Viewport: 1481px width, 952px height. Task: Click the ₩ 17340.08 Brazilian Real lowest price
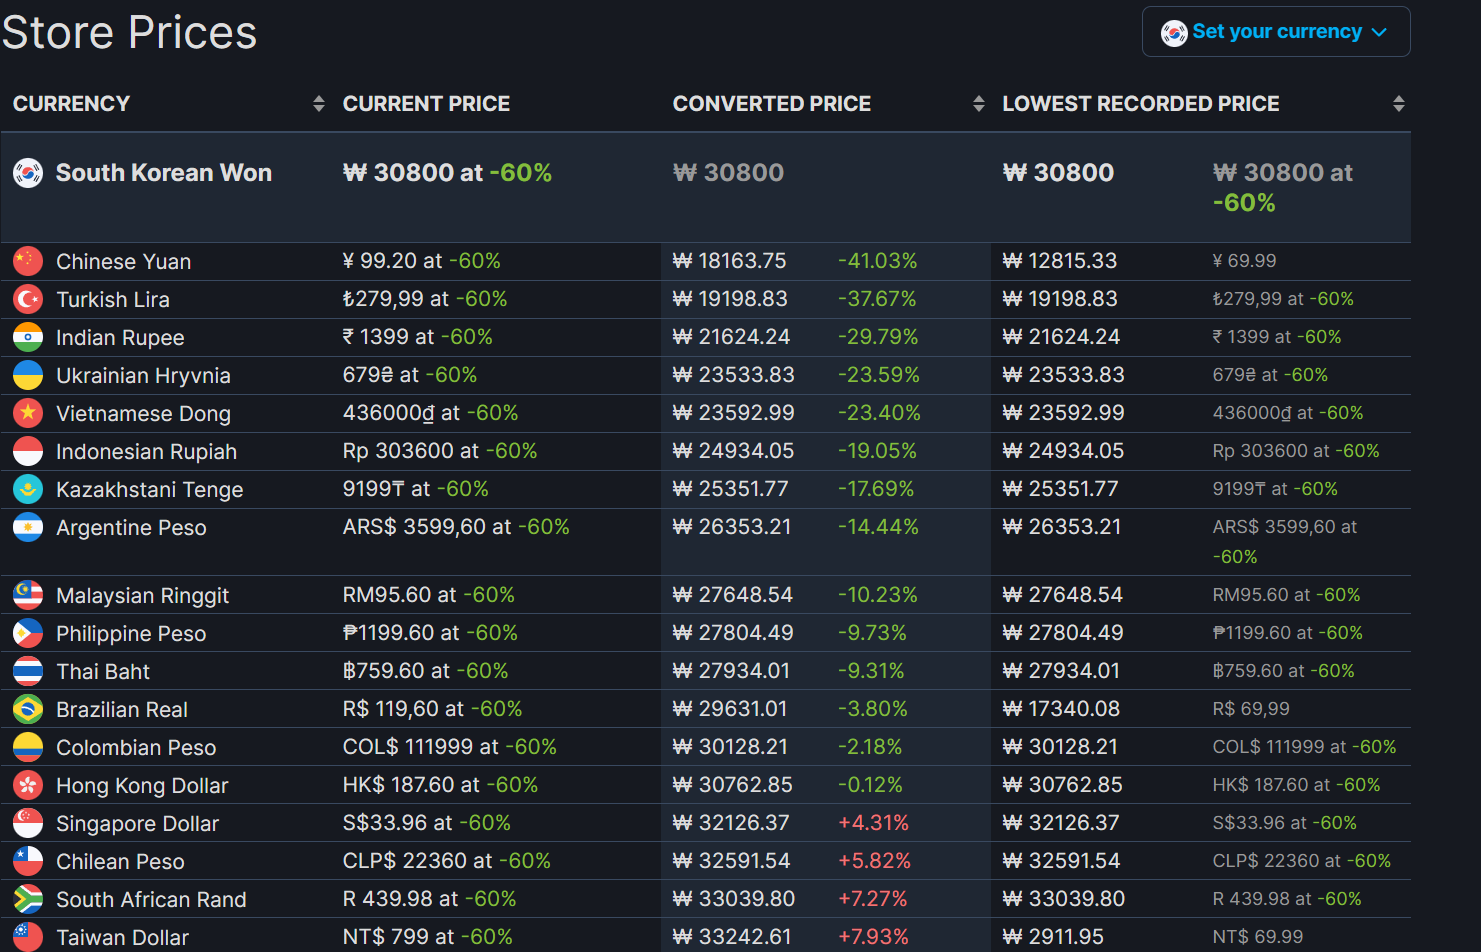point(1061,709)
